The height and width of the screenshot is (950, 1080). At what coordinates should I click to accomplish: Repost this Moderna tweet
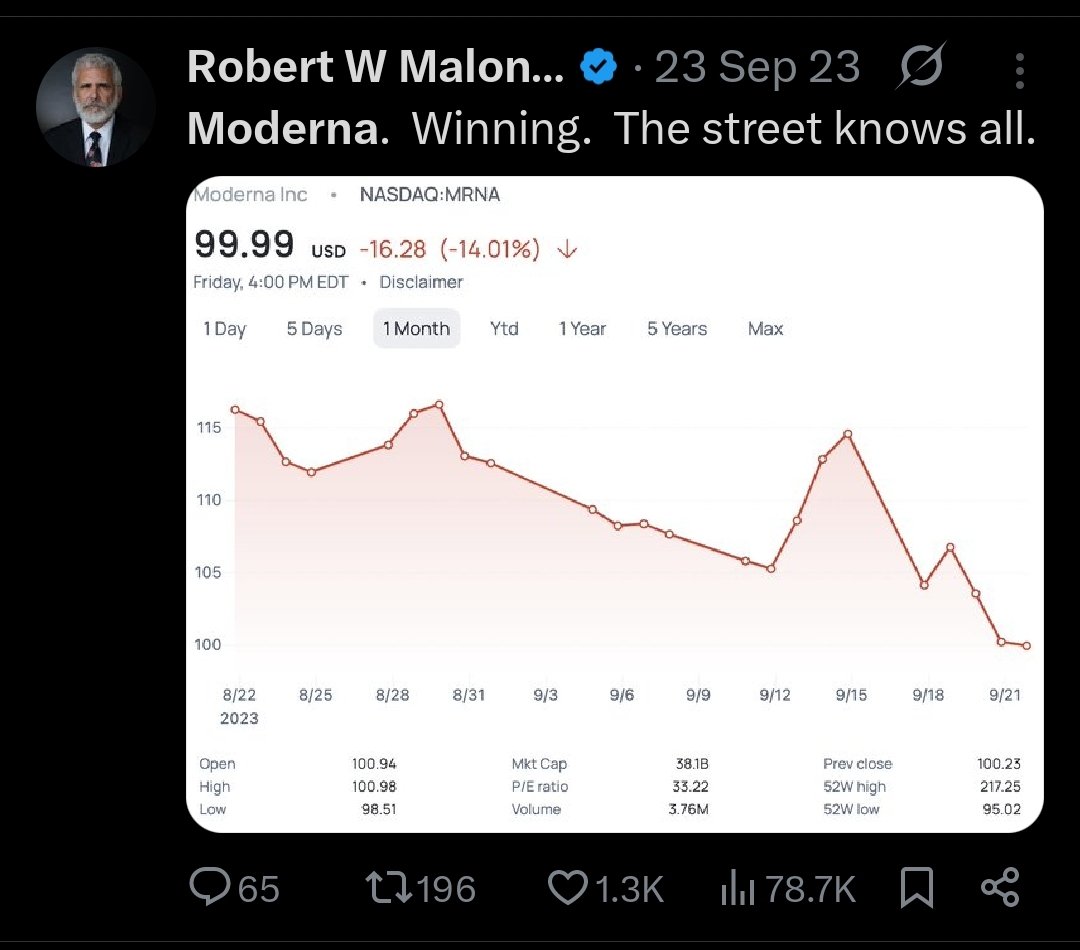[x=384, y=887]
